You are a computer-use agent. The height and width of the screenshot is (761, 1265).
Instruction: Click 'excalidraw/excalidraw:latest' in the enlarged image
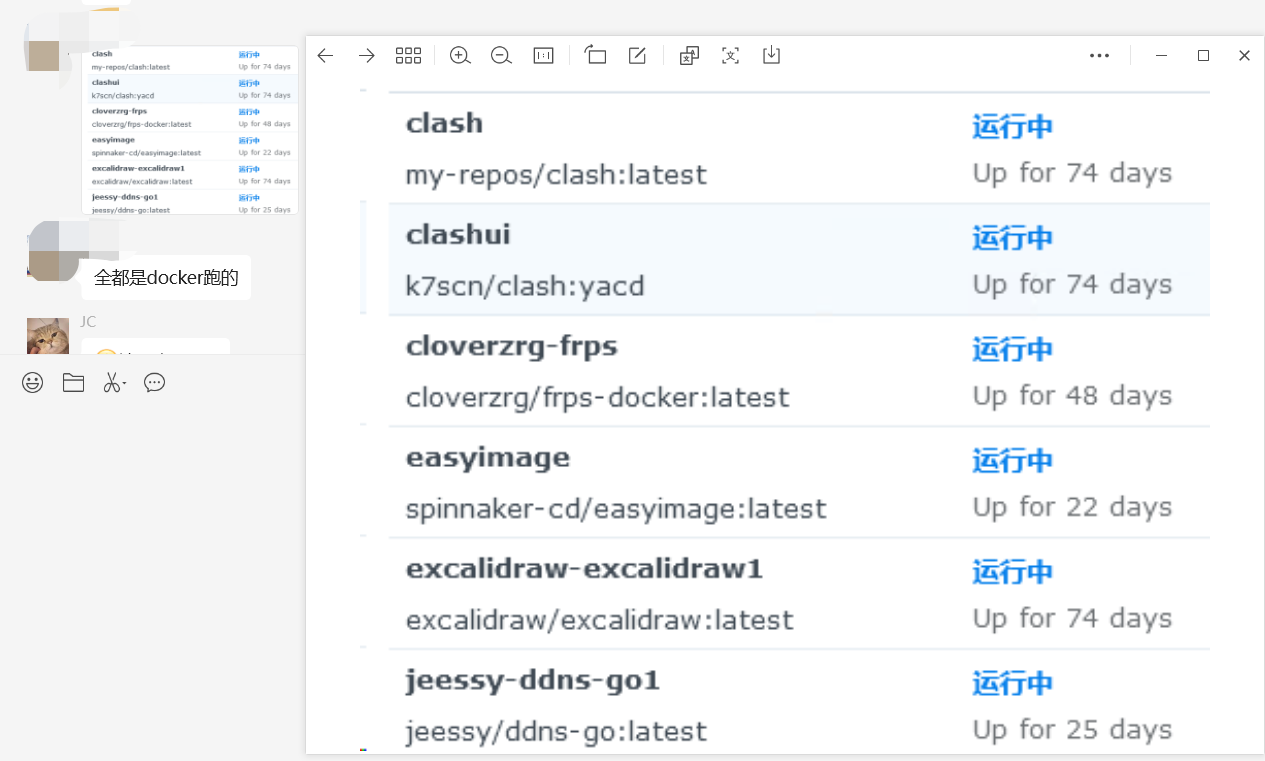tap(600, 620)
